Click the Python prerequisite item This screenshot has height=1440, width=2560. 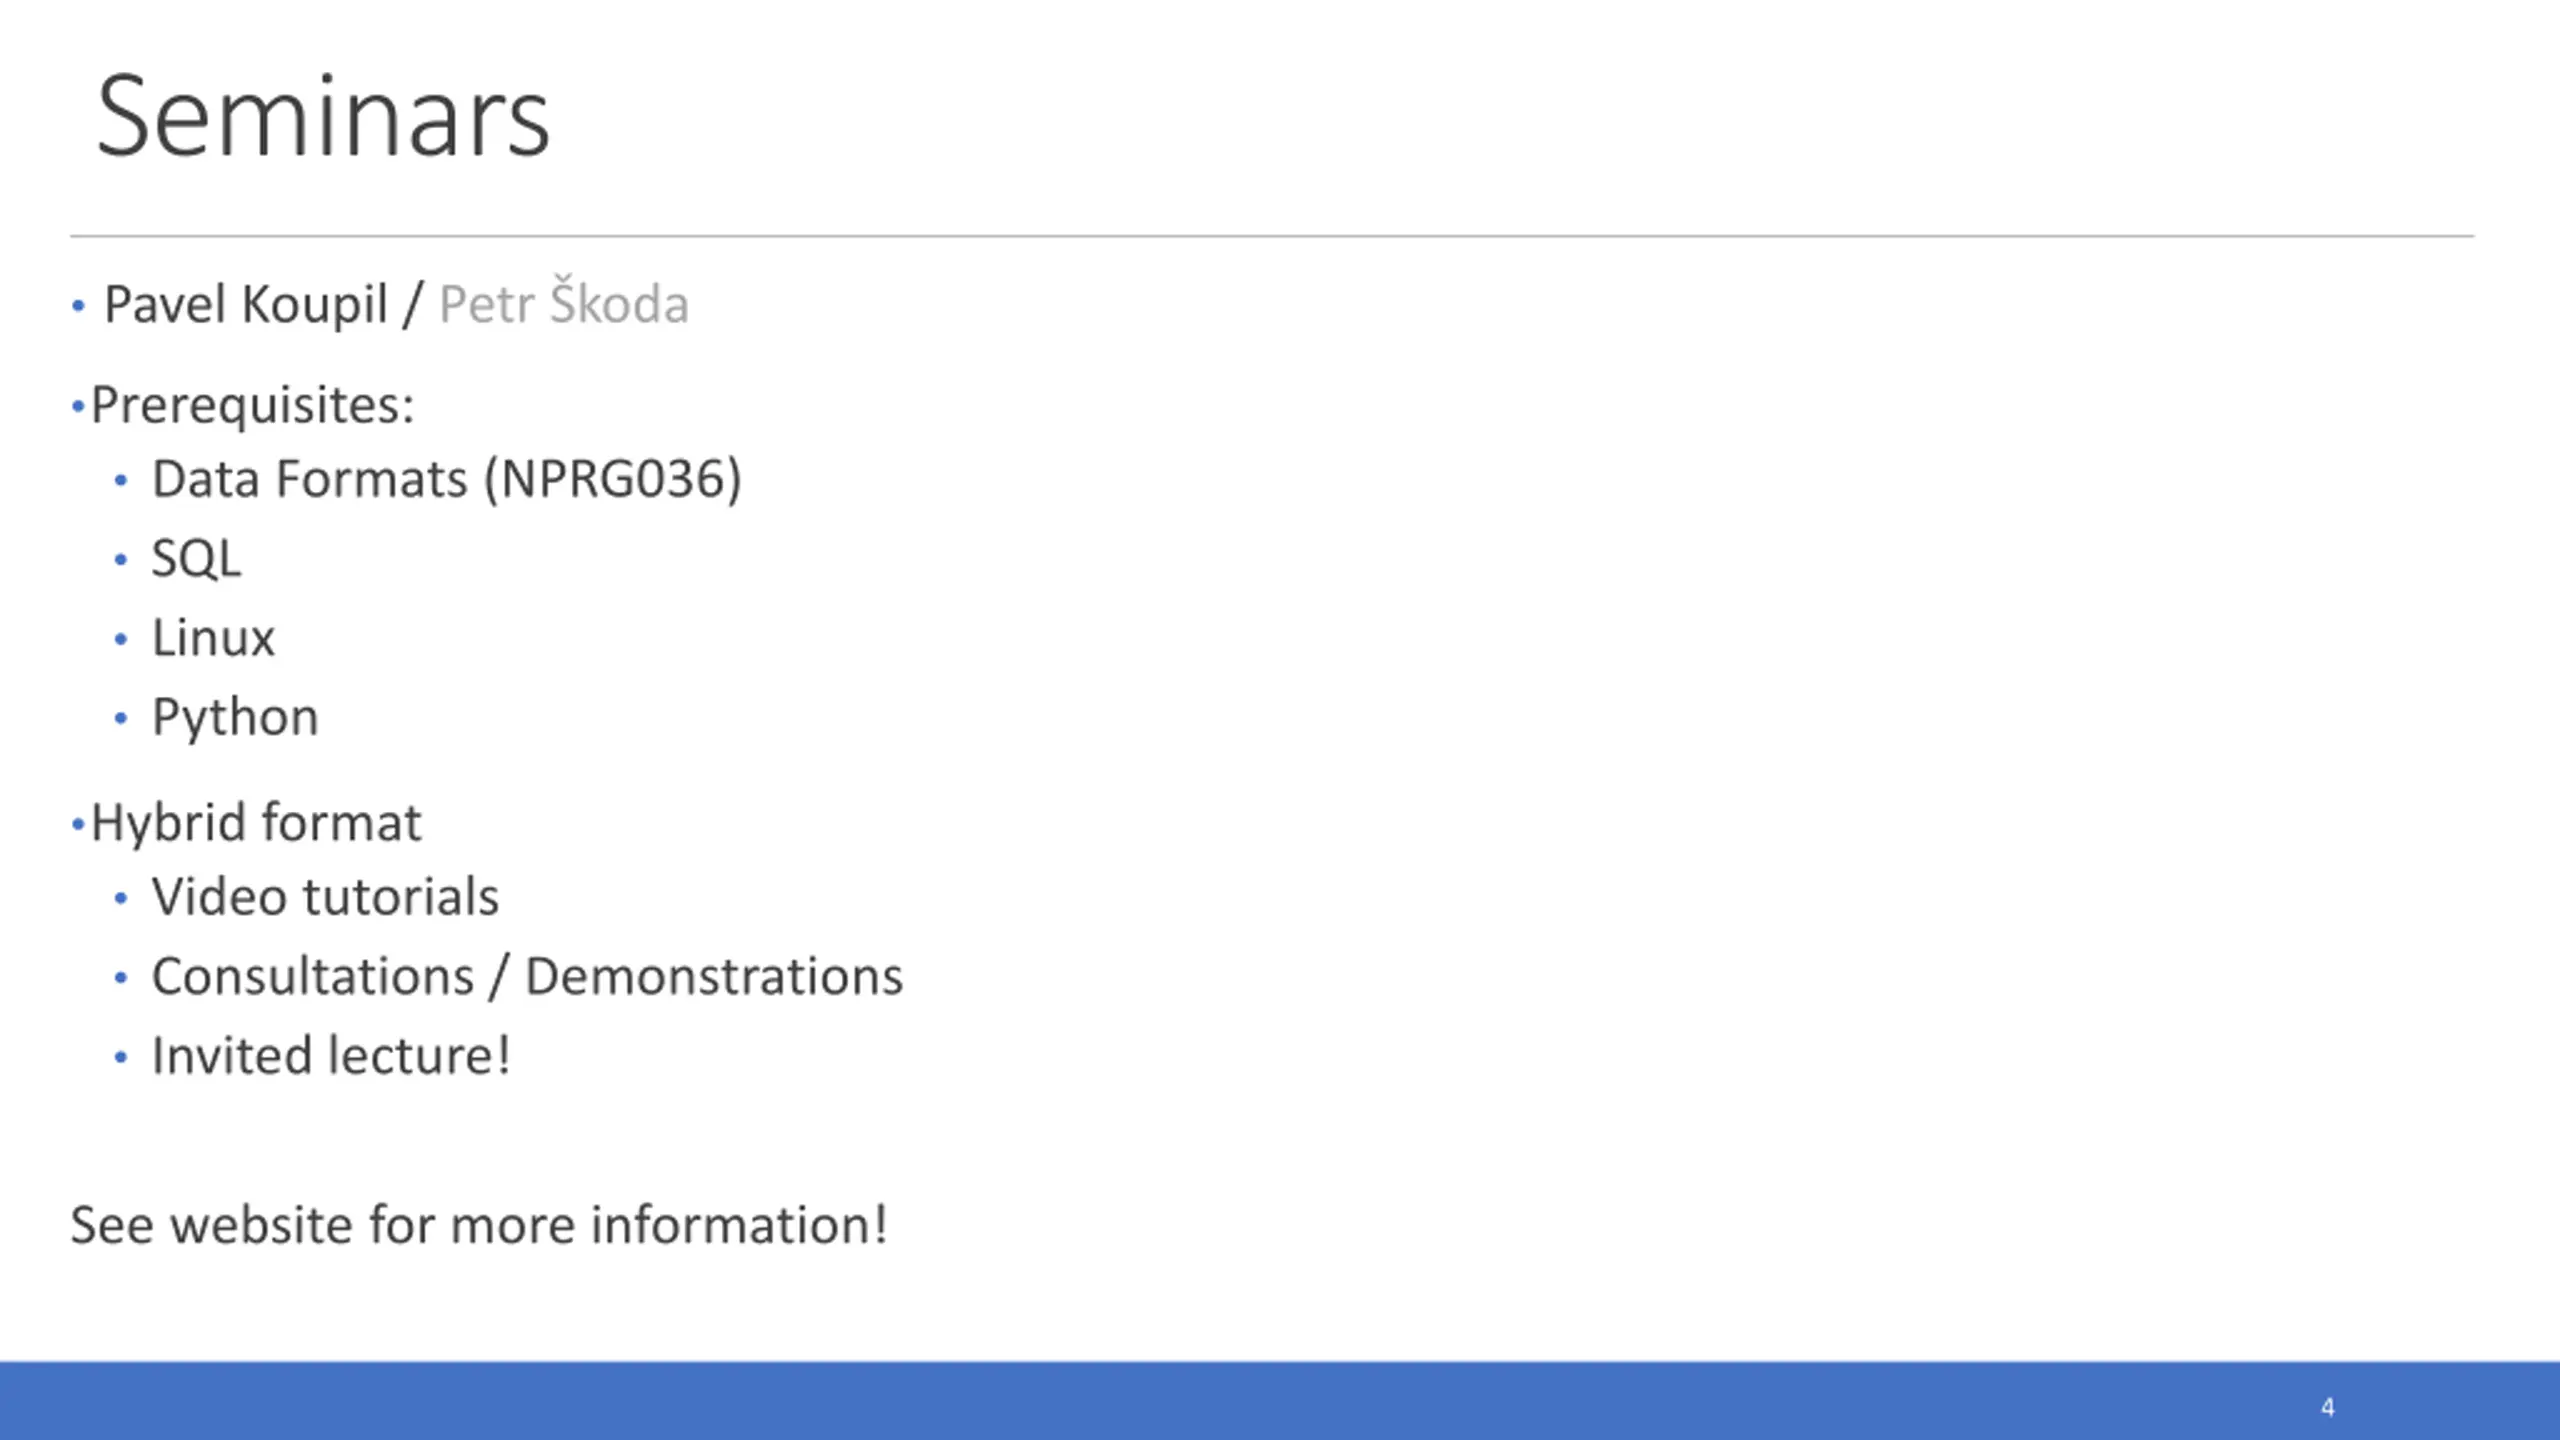point(235,718)
